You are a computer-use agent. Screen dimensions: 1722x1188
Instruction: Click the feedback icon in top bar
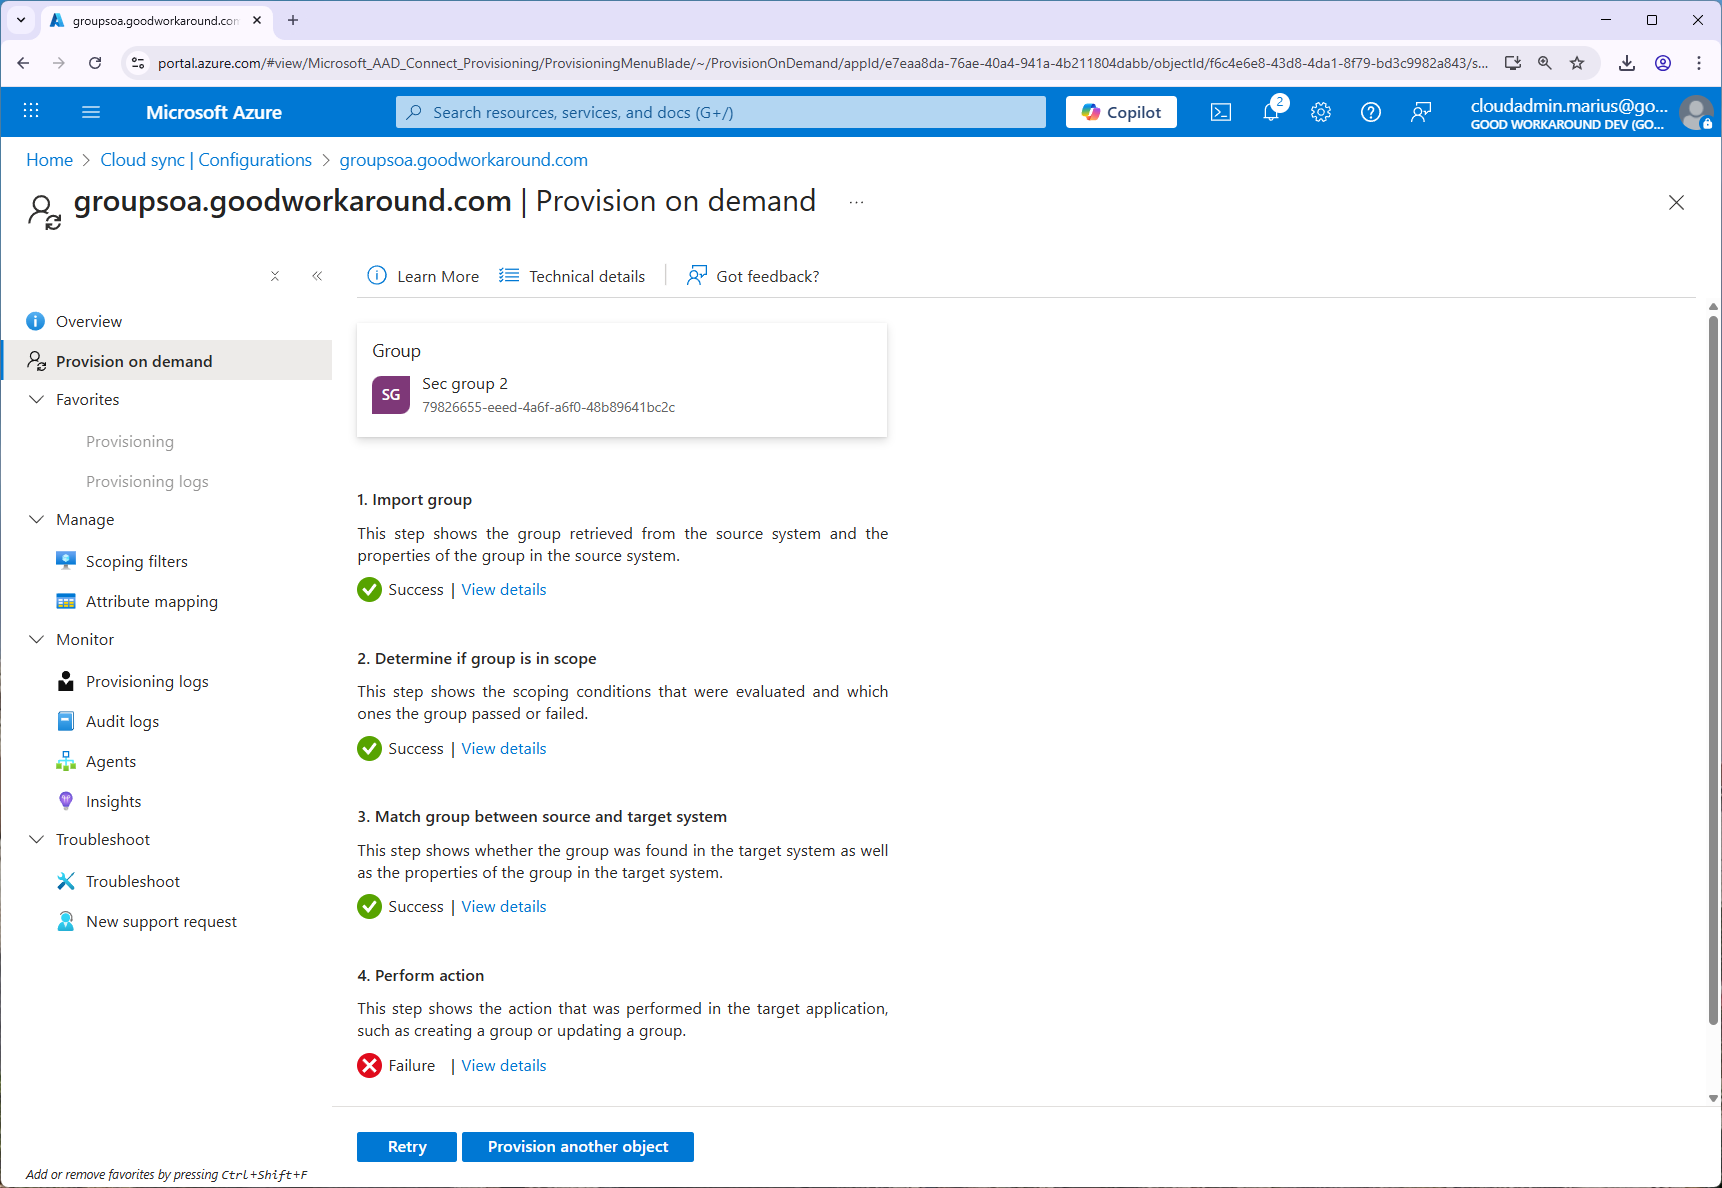click(1420, 112)
